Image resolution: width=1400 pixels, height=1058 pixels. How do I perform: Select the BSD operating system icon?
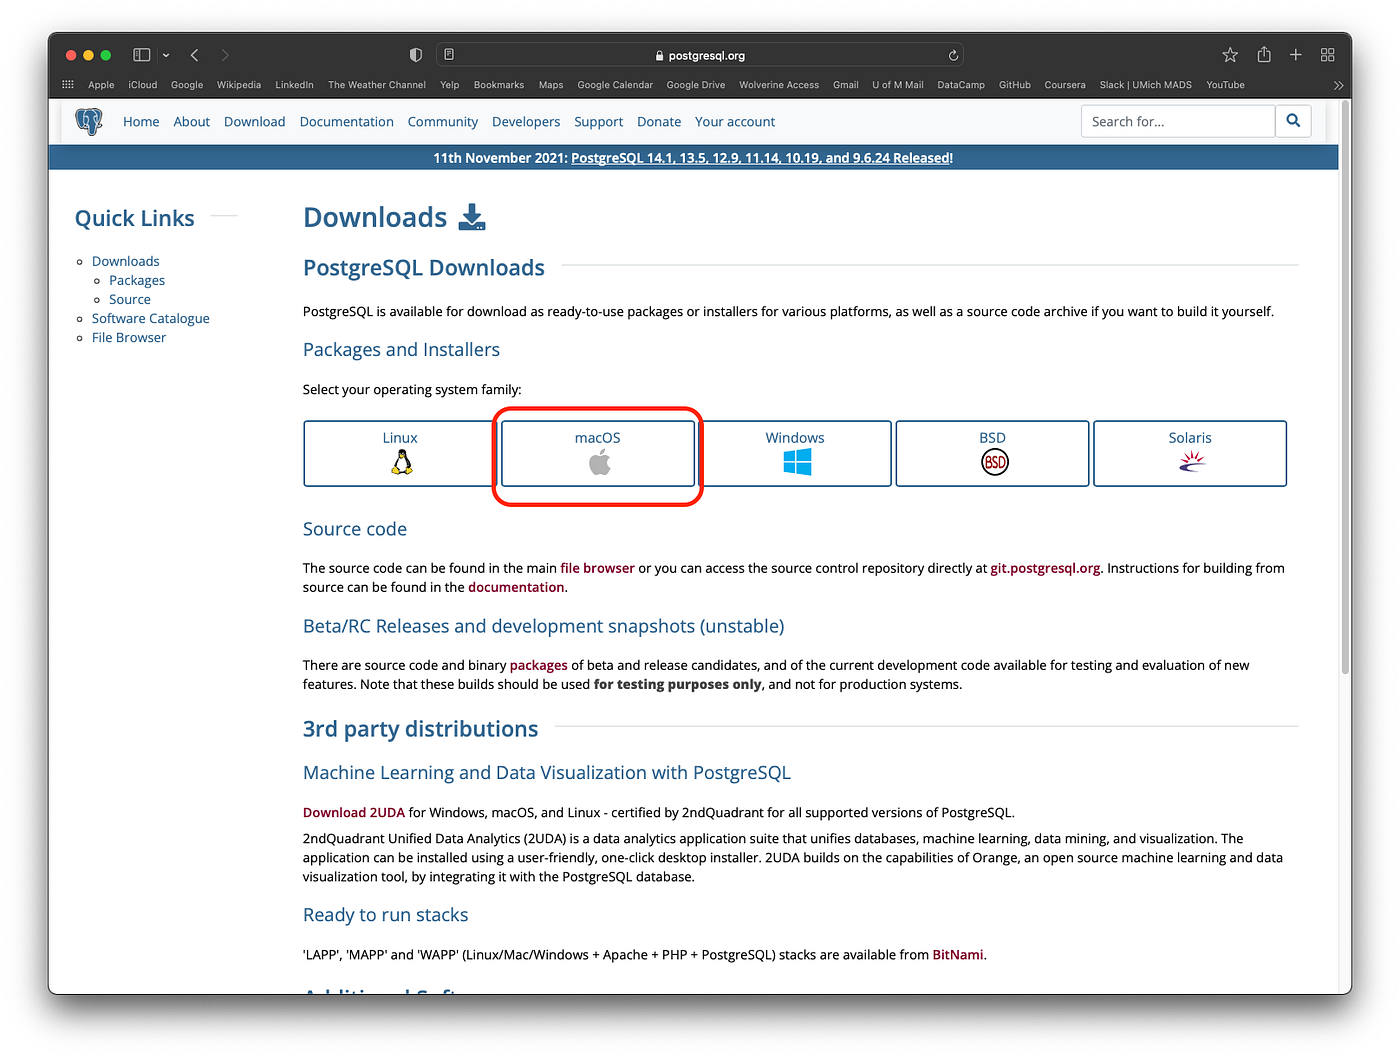click(992, 462)
